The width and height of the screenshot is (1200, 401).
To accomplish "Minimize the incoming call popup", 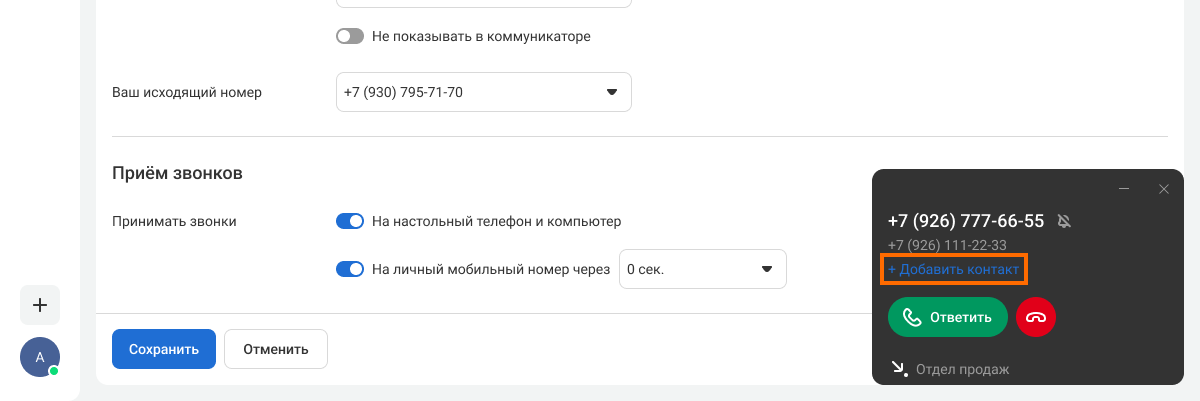I will (x=1124, y=188).
